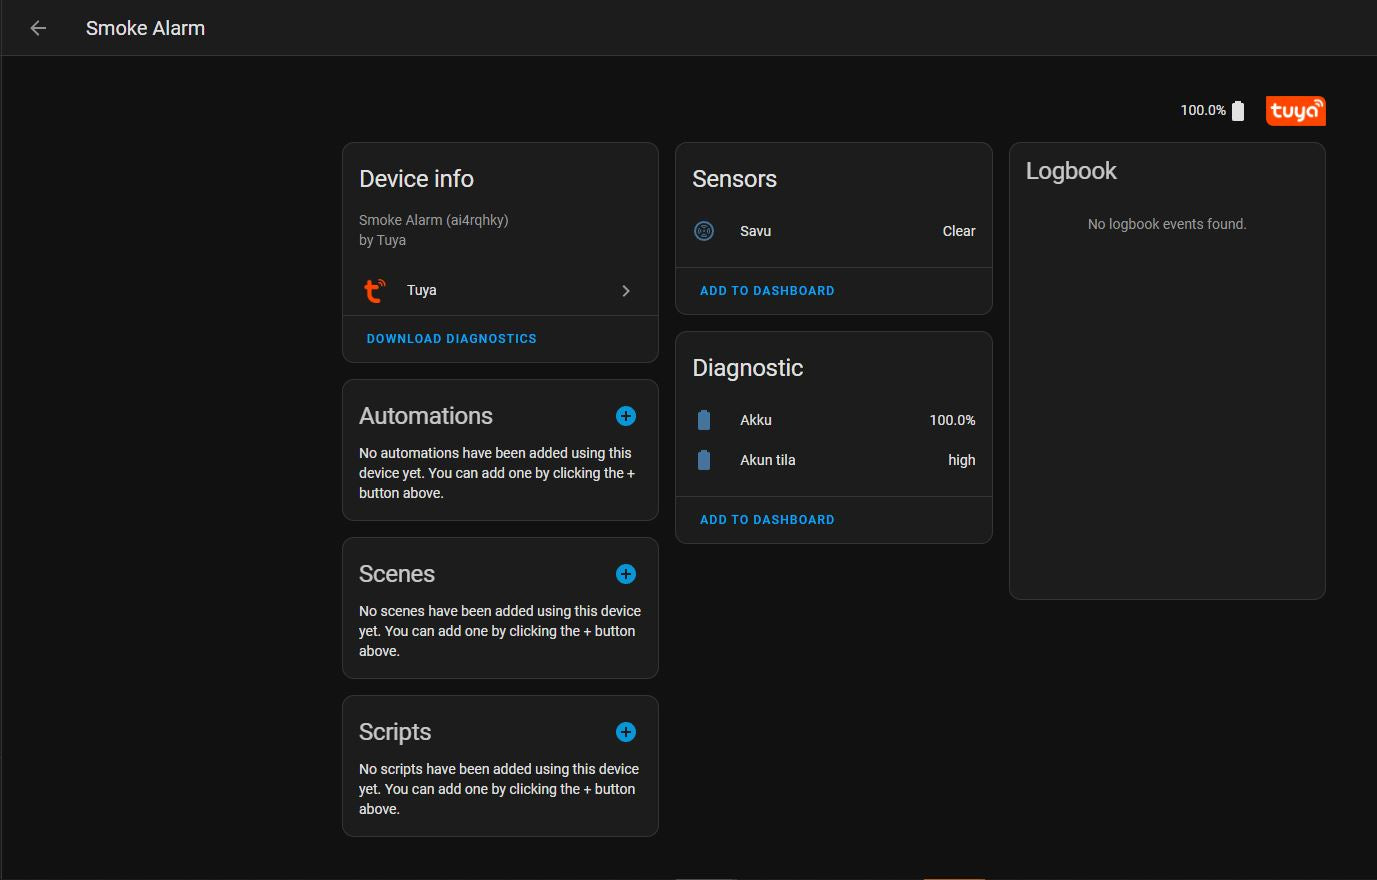The height and width of the screenshot is (880, 1377).
Task: Click the smoke detector icon beside Savu
Action: (704, 231)
